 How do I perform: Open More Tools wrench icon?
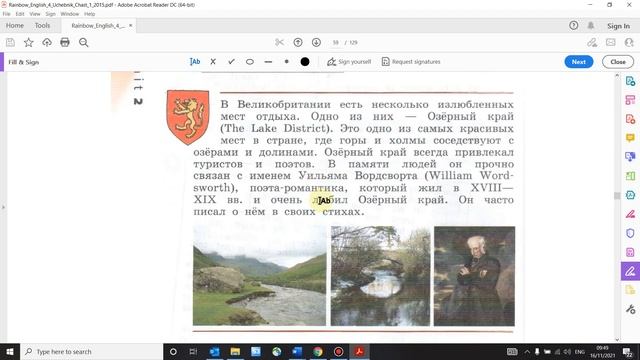click(630, 309)
